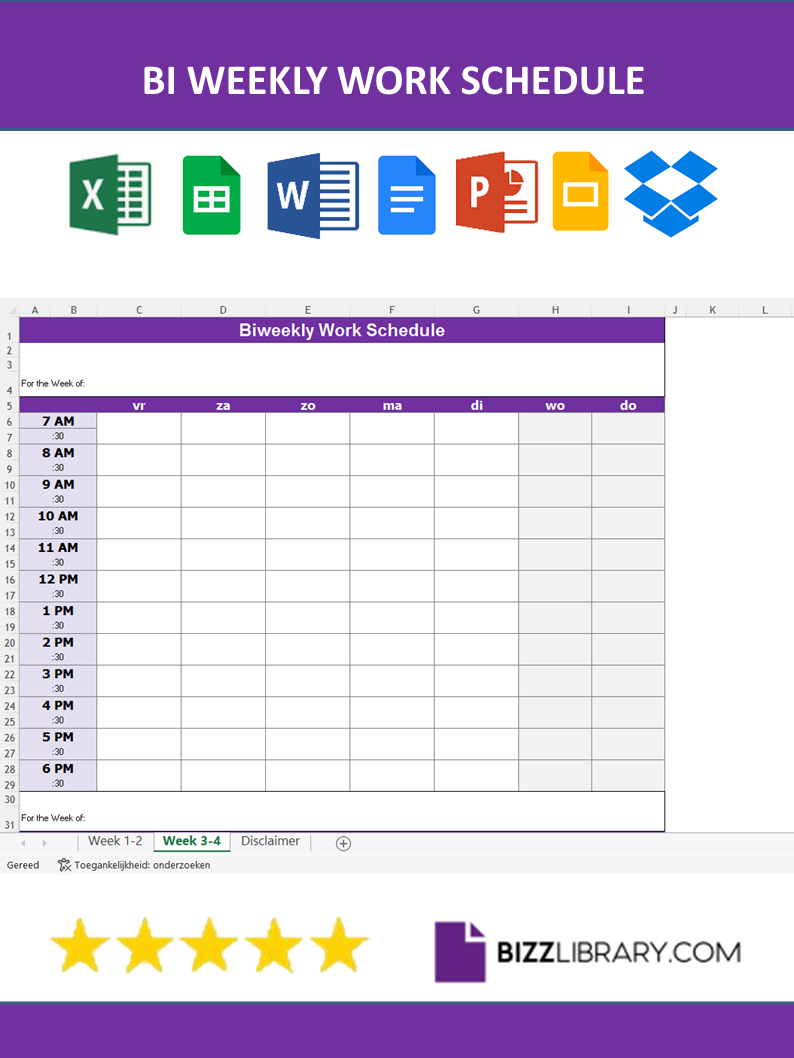This screenshot has width=794, height=1058.
Task: Select column H header
Action: [x=555, y=310]
